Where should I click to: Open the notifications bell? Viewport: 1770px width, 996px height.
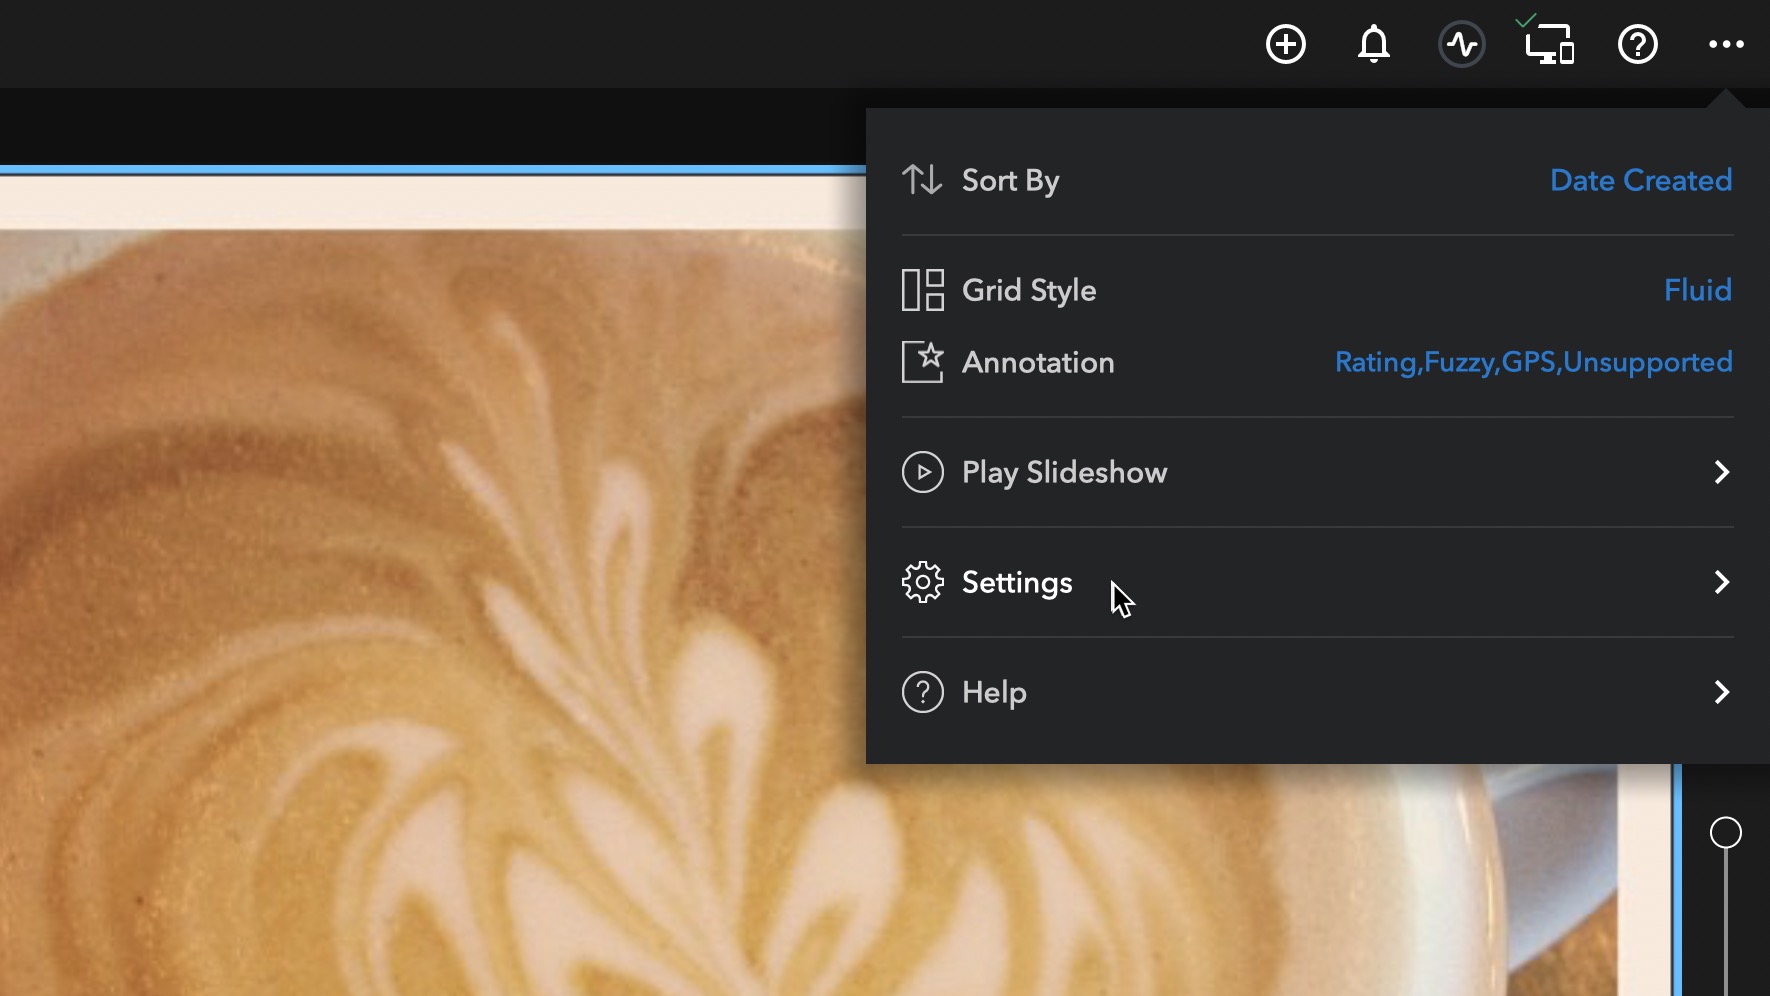(x=1374, y=44)
